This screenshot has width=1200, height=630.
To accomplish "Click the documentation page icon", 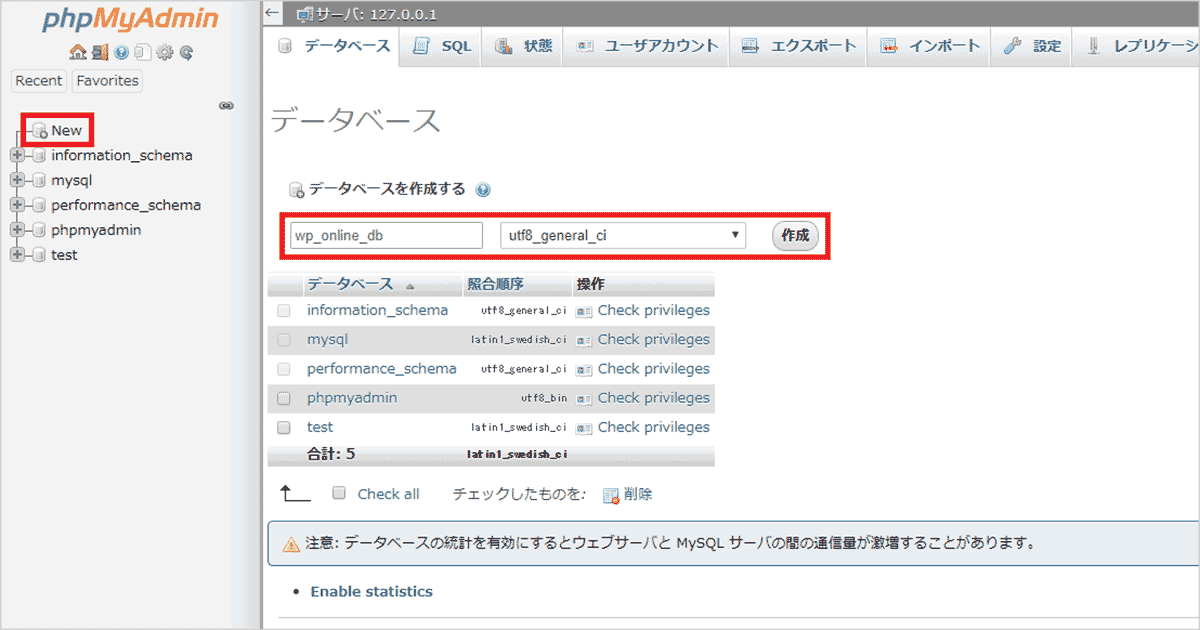I will [143, 52].
